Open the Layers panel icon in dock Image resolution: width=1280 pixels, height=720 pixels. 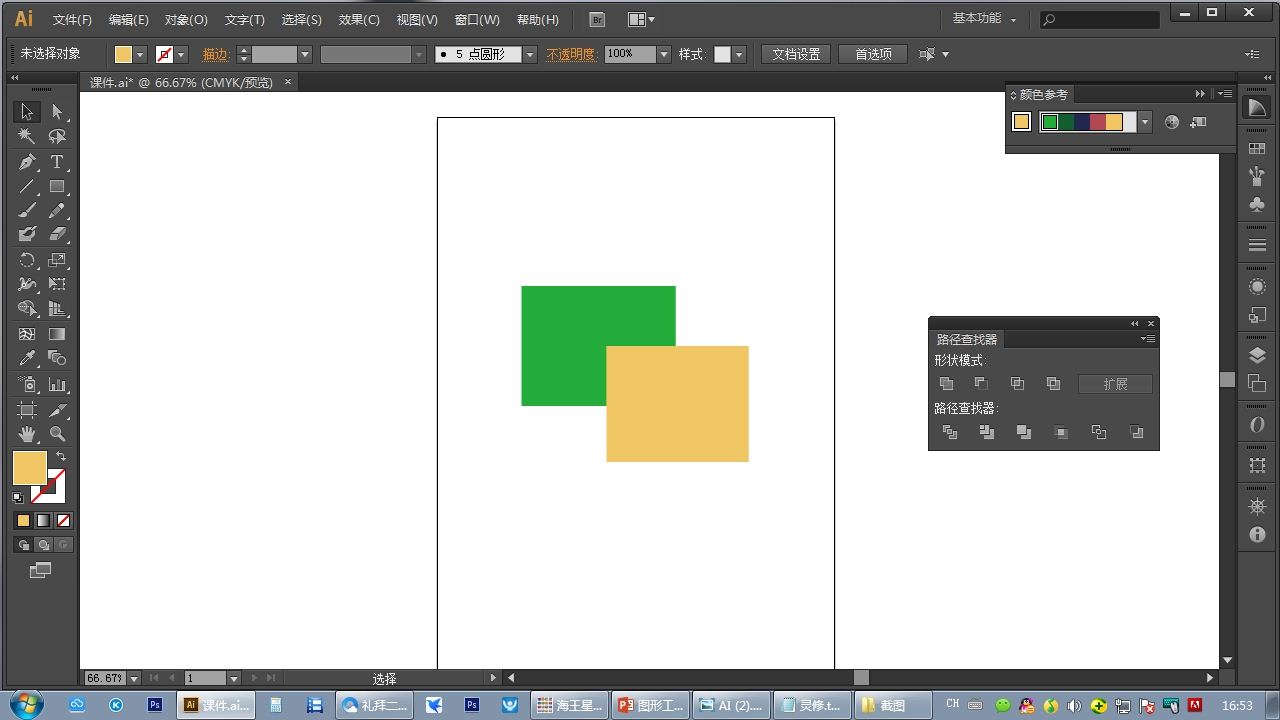click(1258, 355)
